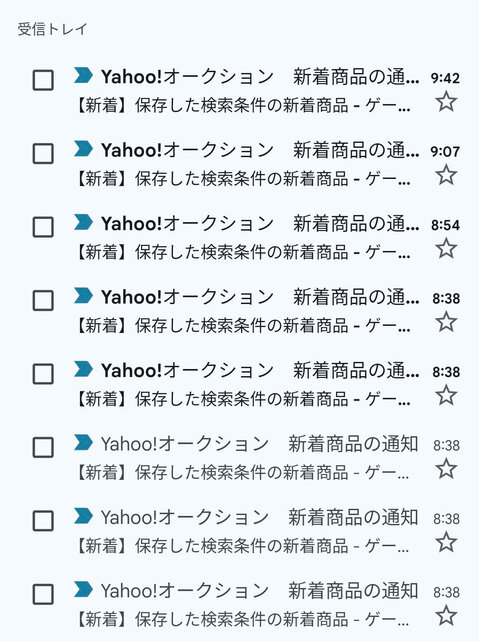The image size is (479, 641).
Task: Tick the checkbox for the 9:07 email
Action: point(43,153)
